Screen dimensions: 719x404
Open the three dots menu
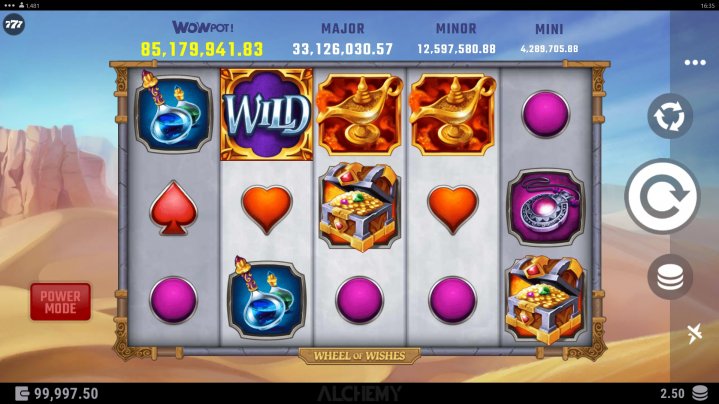695,62
